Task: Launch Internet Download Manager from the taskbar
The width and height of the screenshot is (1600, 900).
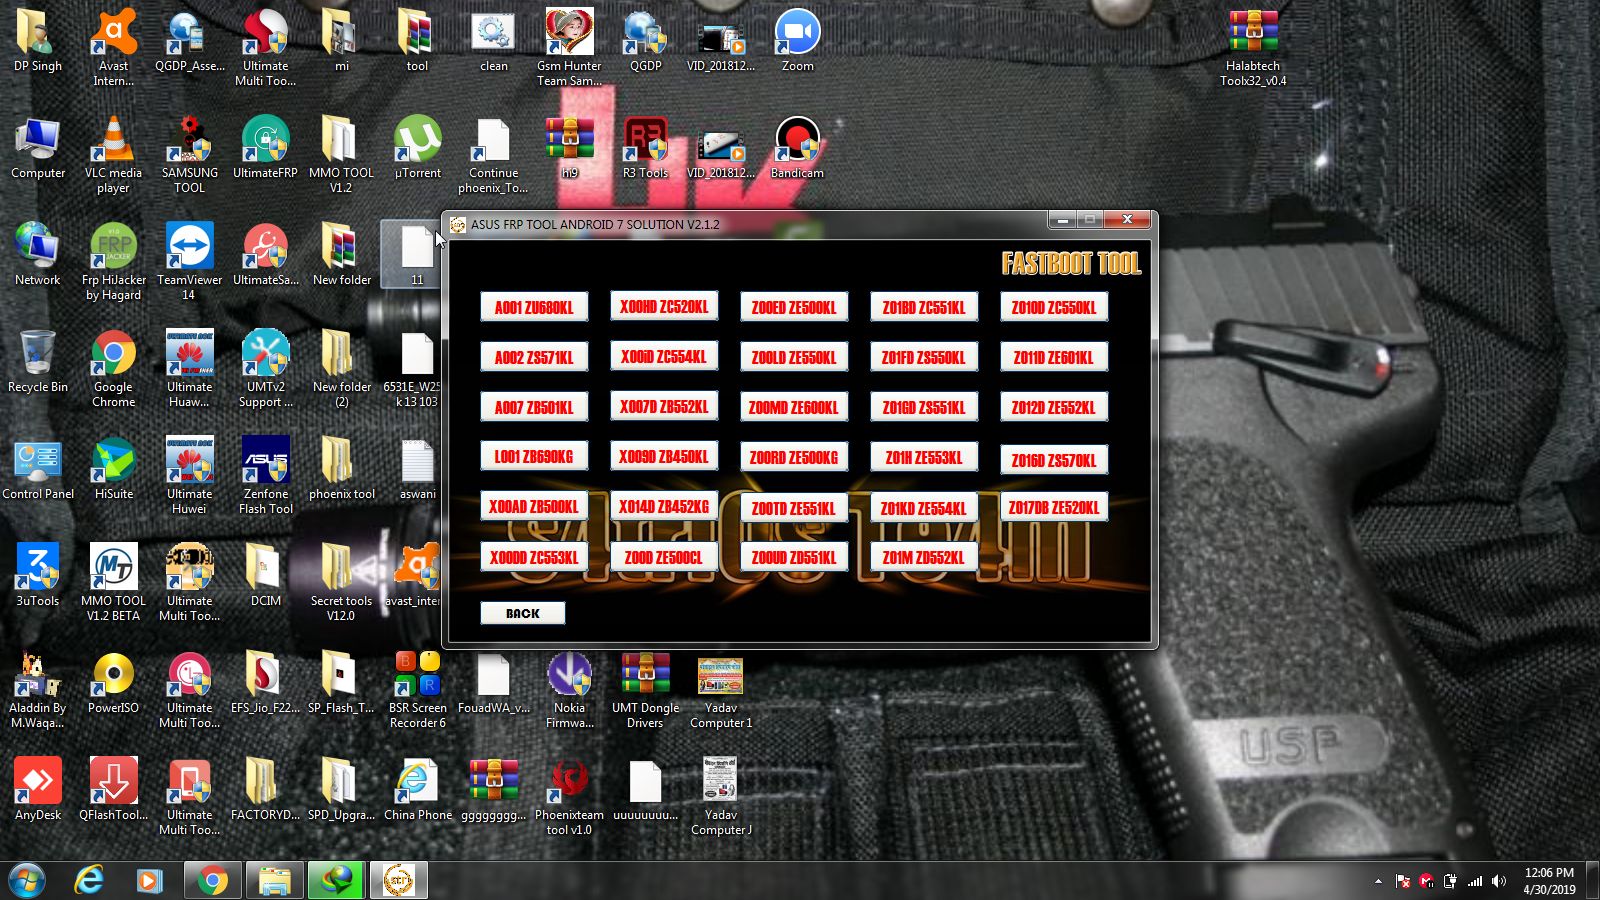Action: 335,881
